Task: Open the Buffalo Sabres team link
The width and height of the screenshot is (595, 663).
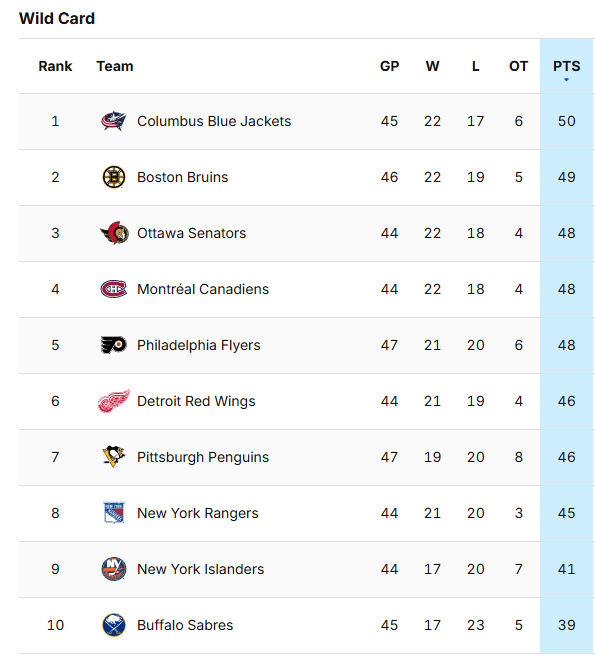Action: point(185,625)
